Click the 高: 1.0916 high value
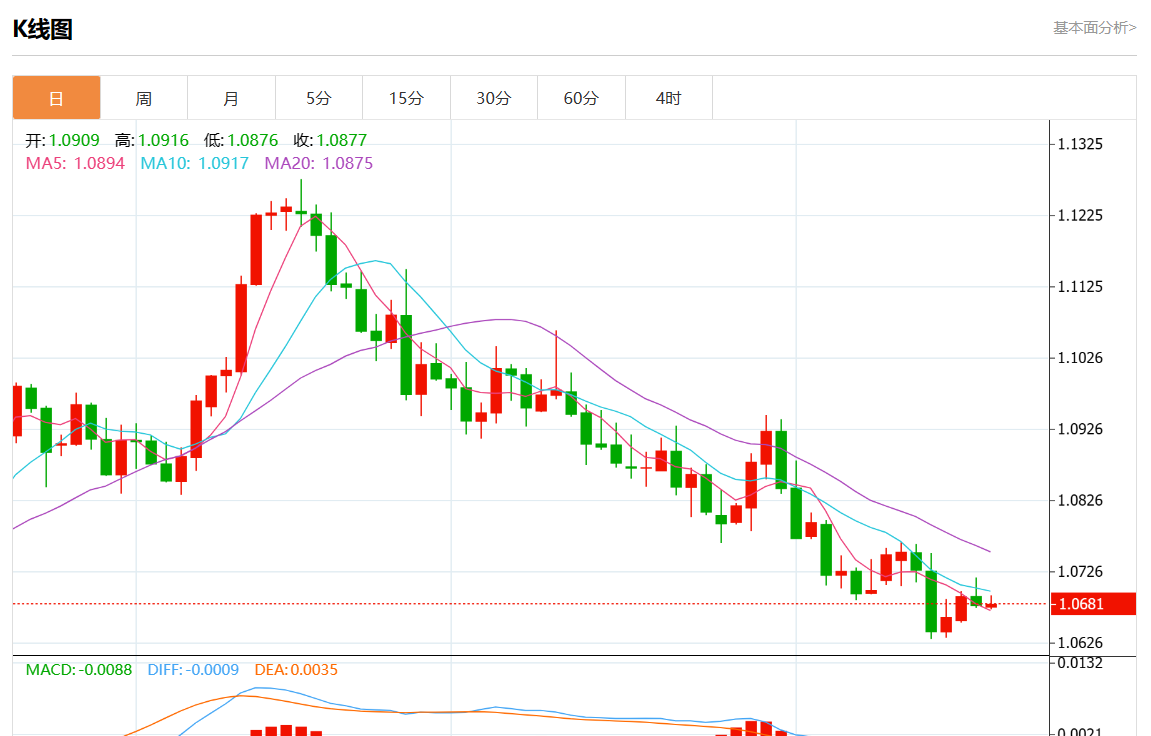Viewport: 1151px width, 736px height. click(152, 140)
